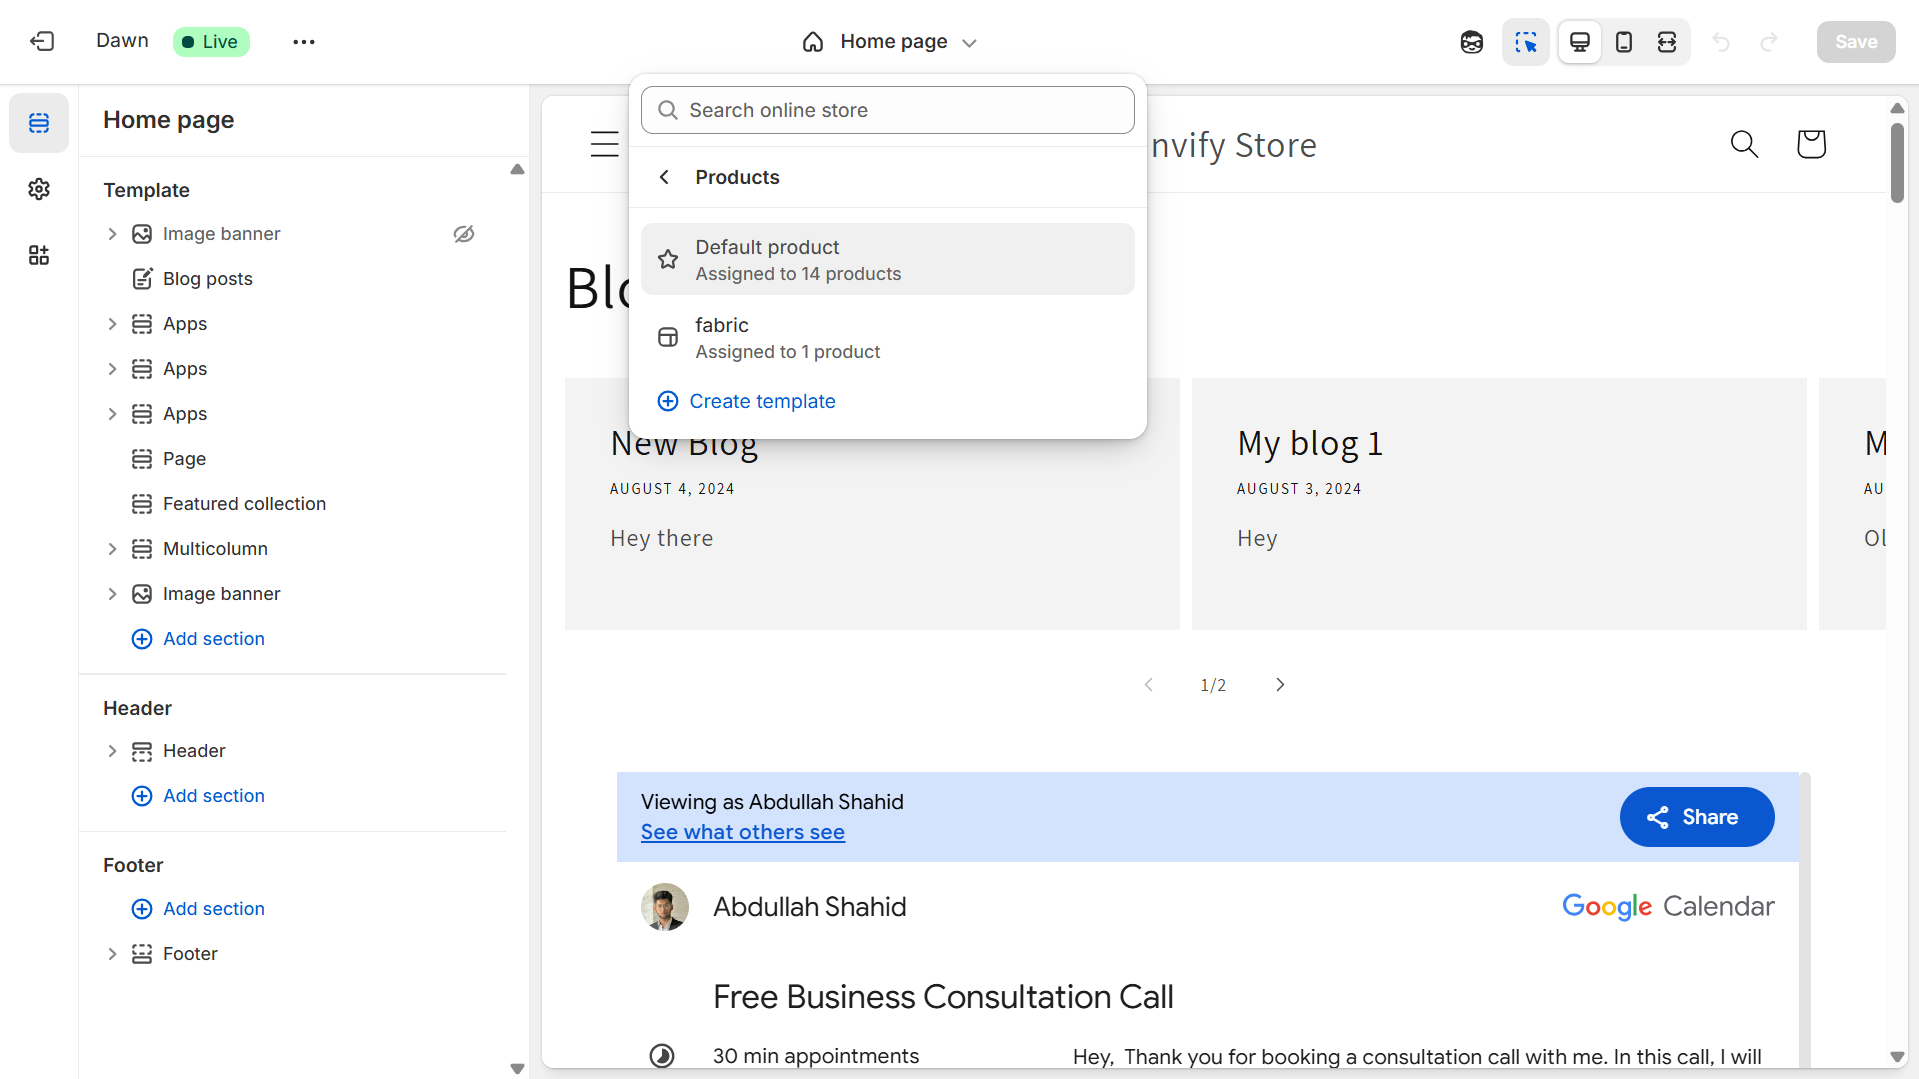Expand the Multicolumn section
This screenshot has width=1919, height=1079.
[x=112, y=549]
